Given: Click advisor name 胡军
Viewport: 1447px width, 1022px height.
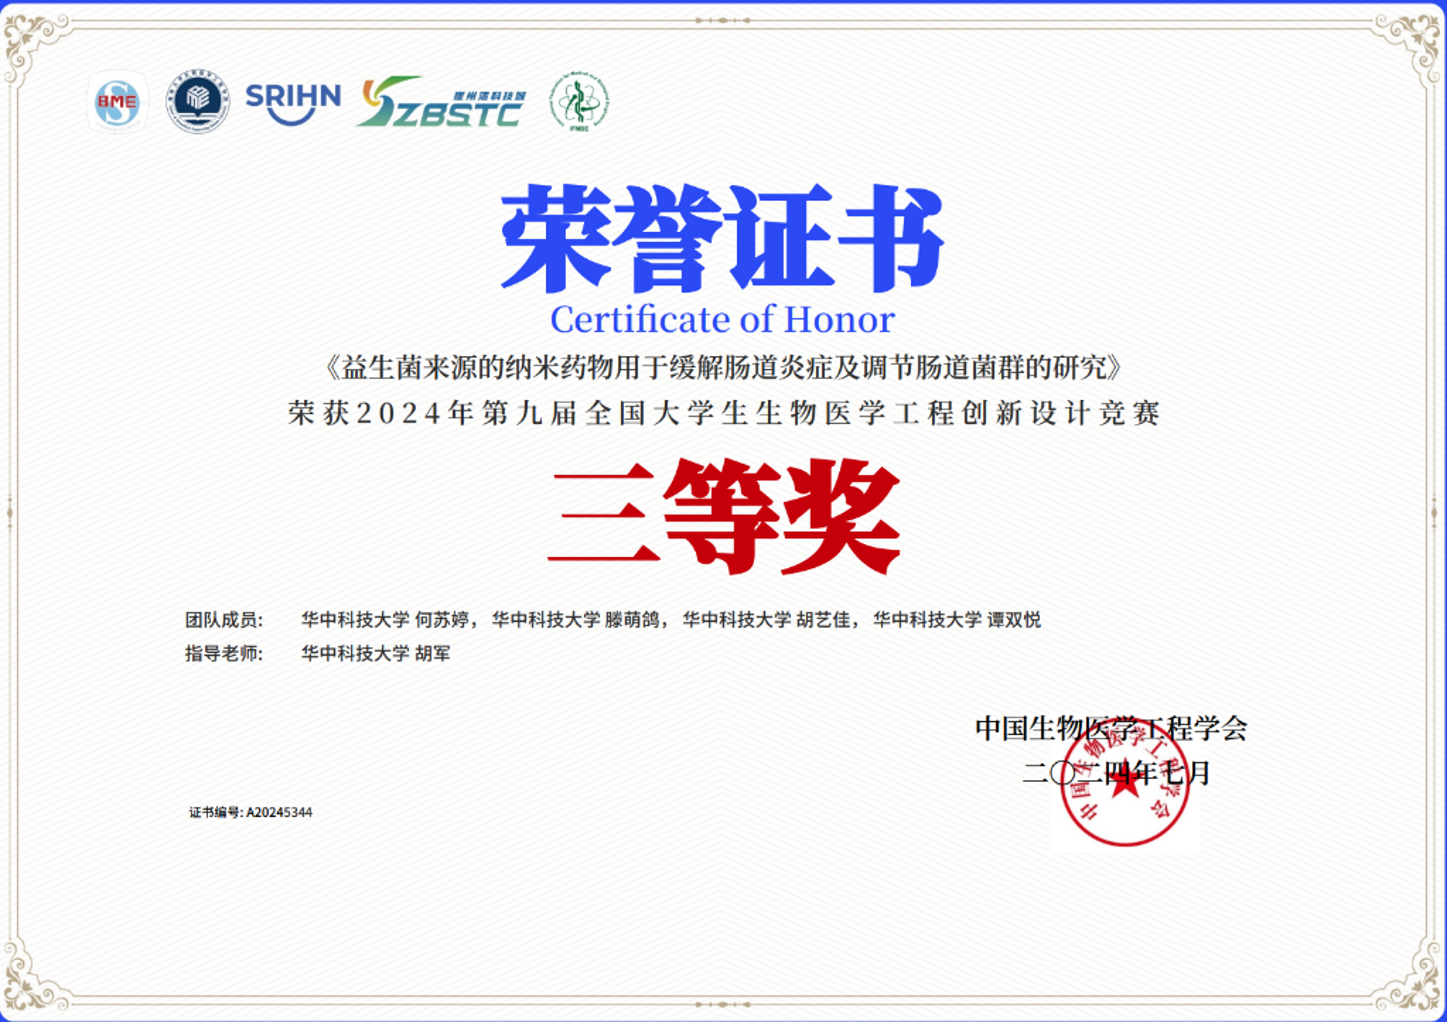Looking at the screenshot, I should 433,654.
